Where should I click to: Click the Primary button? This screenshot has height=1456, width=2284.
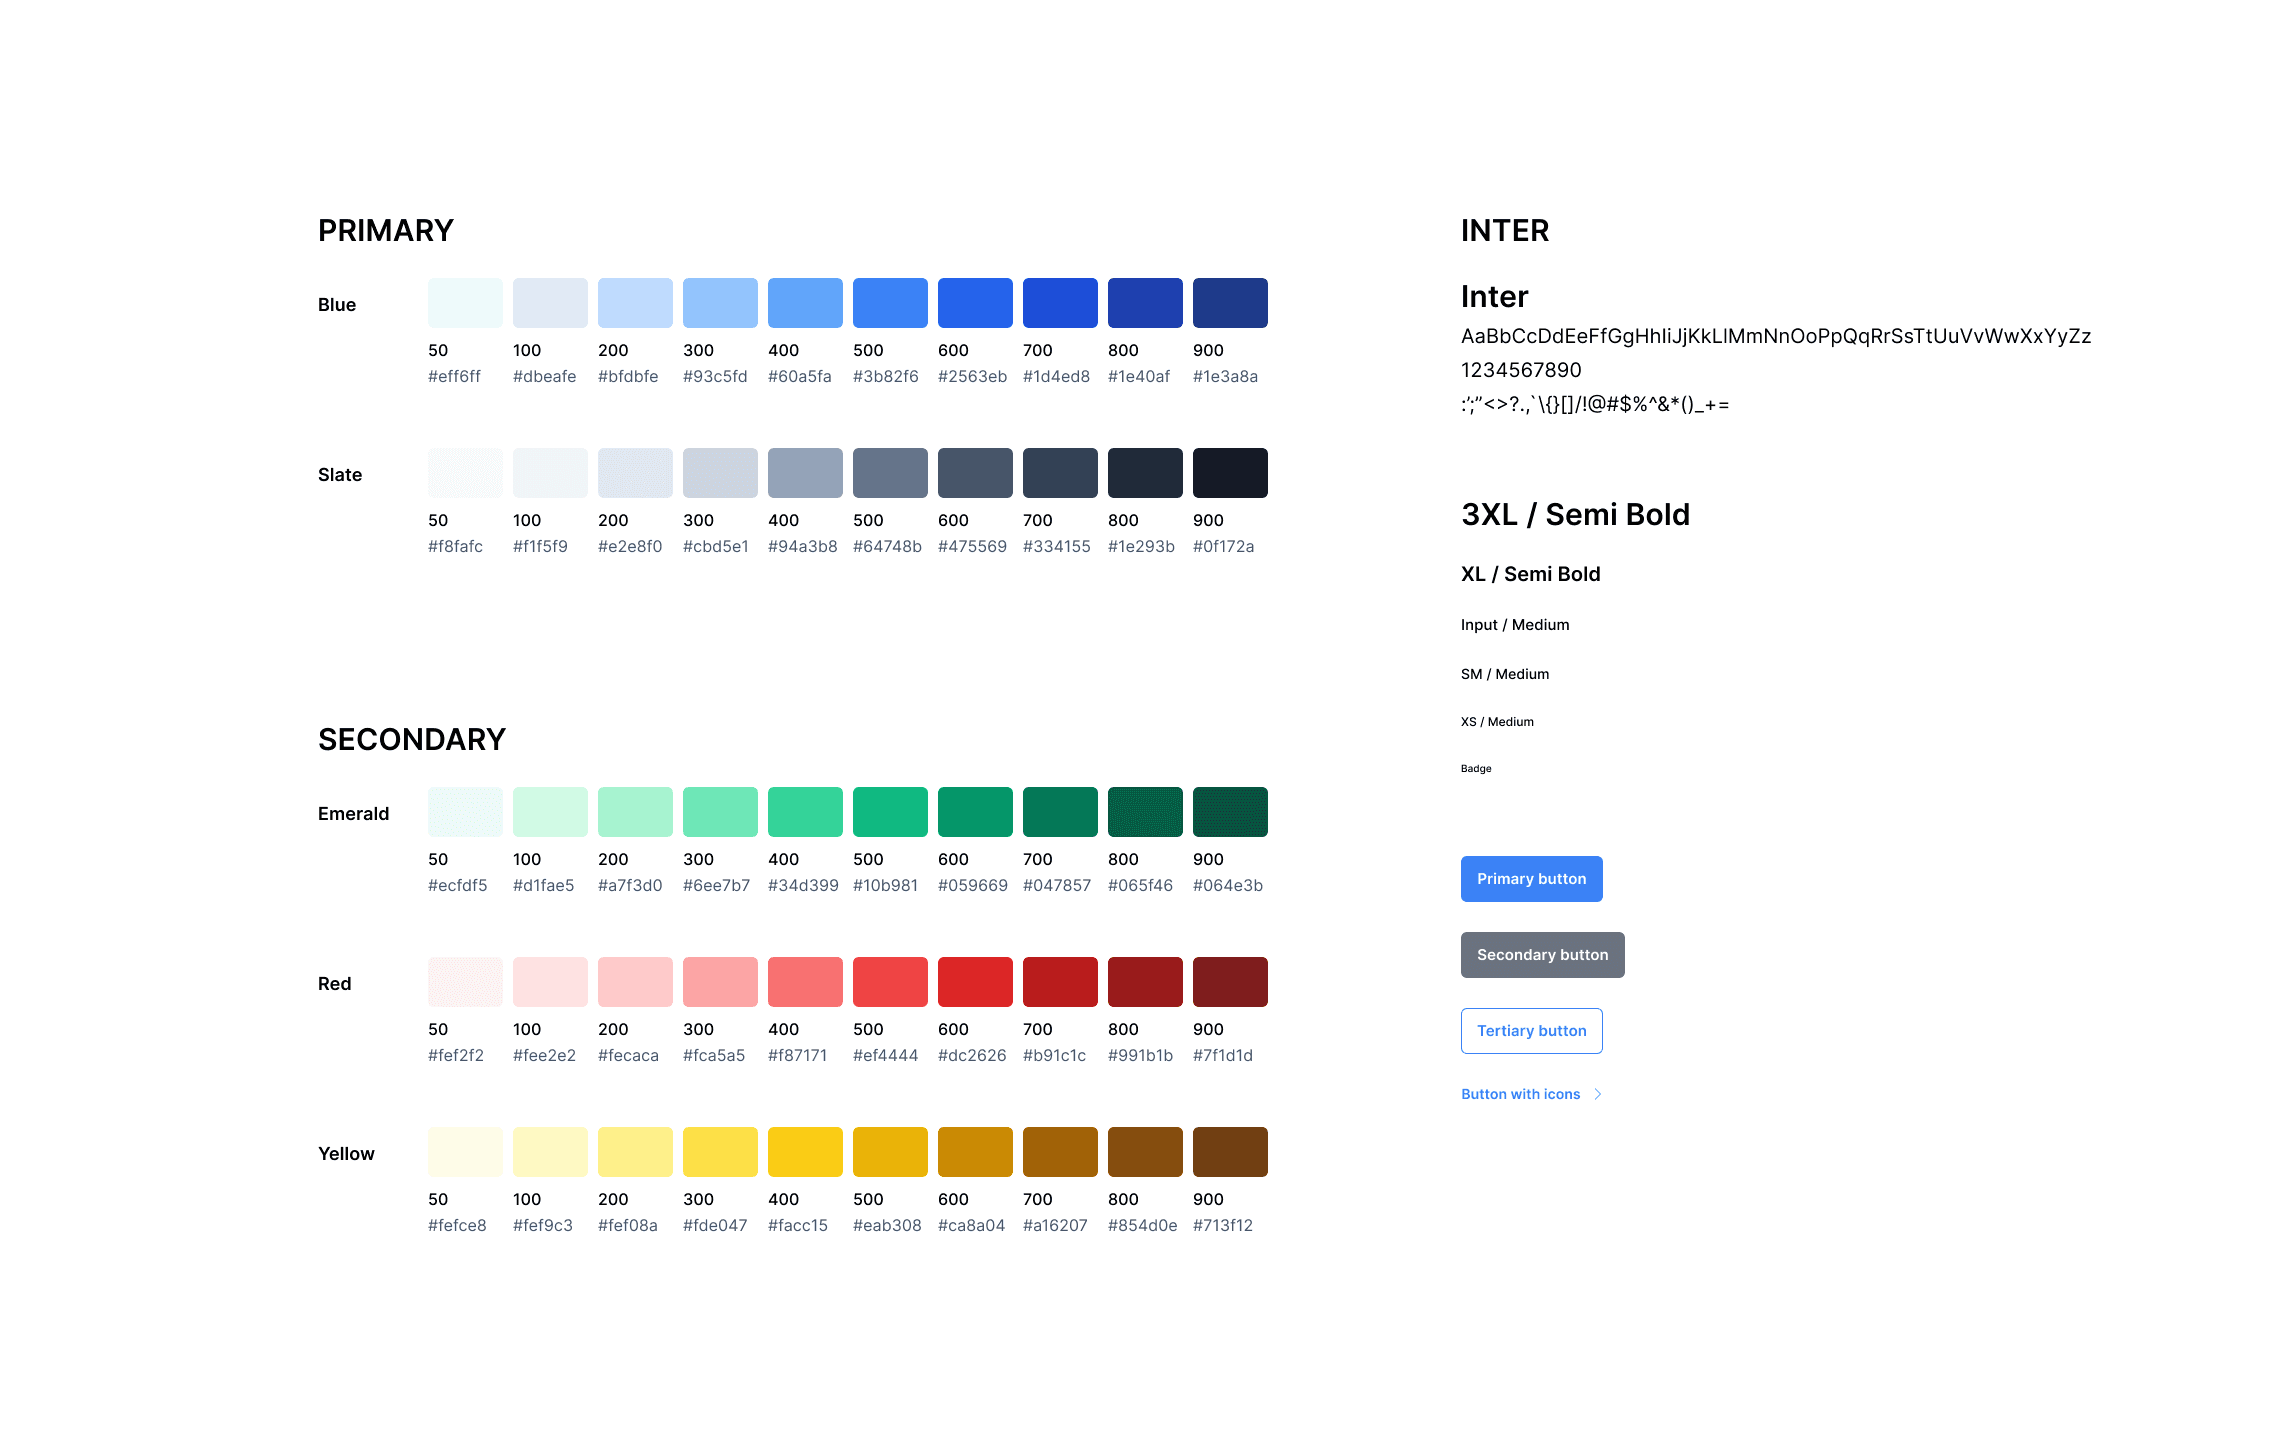click(x=1531, y=879)
